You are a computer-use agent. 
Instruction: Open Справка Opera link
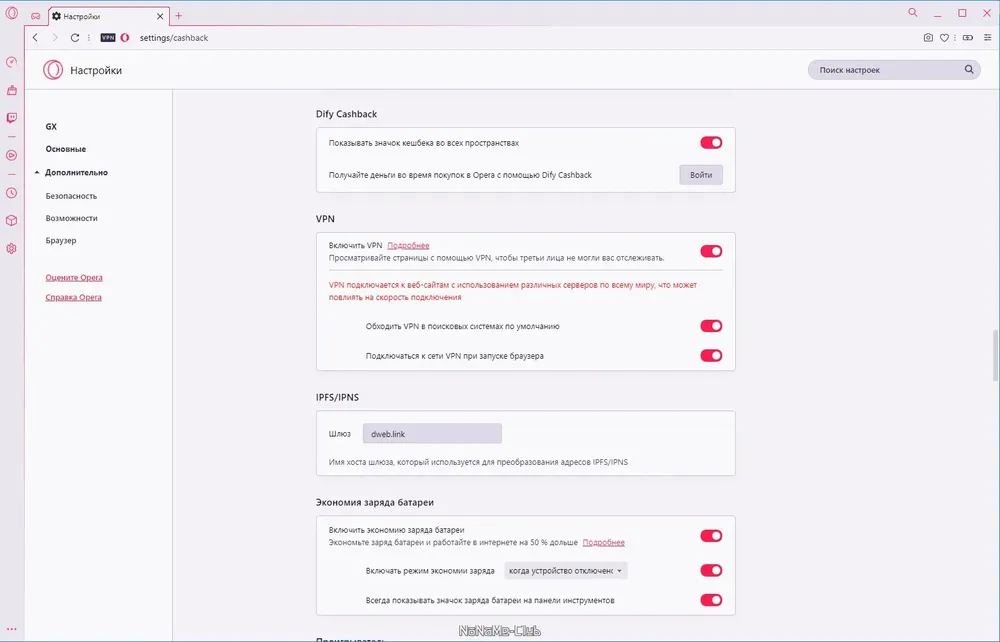73,297
